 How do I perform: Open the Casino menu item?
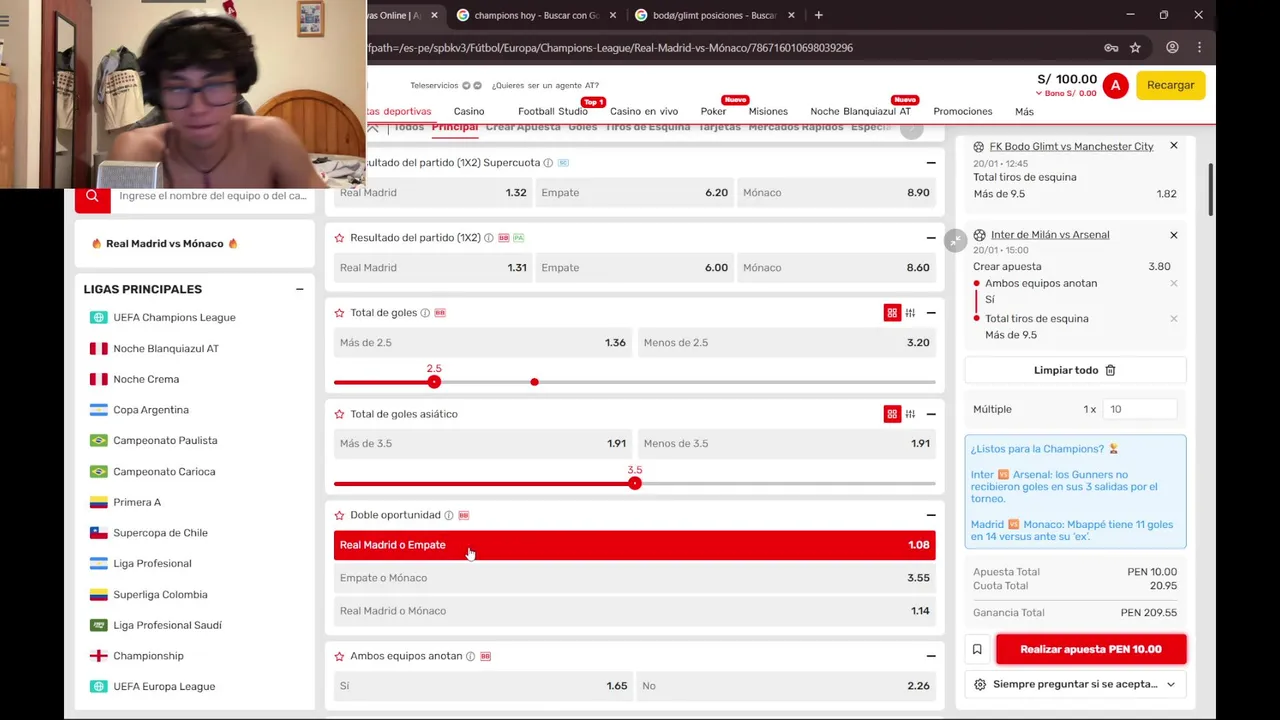(x=469, y=111)
